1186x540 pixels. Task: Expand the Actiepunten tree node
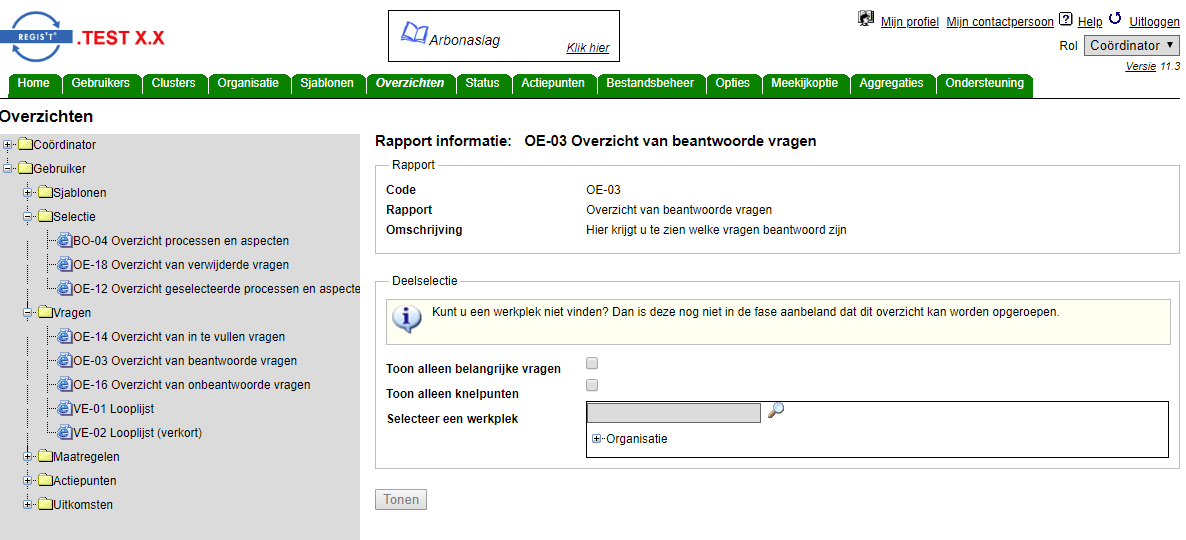[28, 481]
